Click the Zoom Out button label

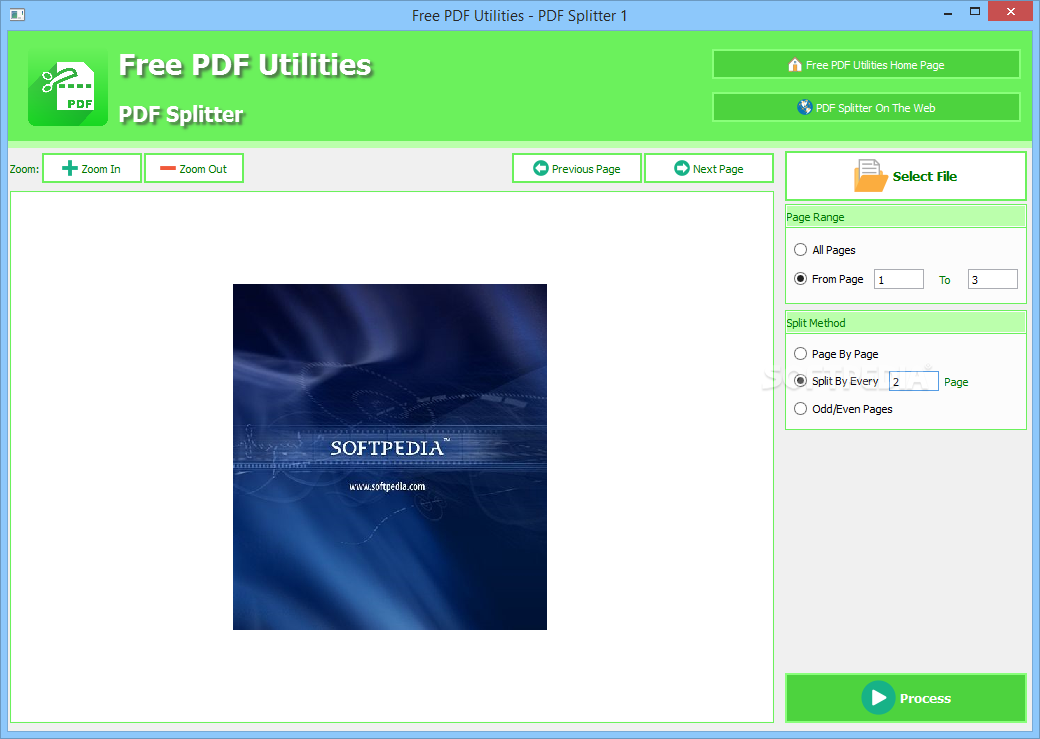[203, 169]
